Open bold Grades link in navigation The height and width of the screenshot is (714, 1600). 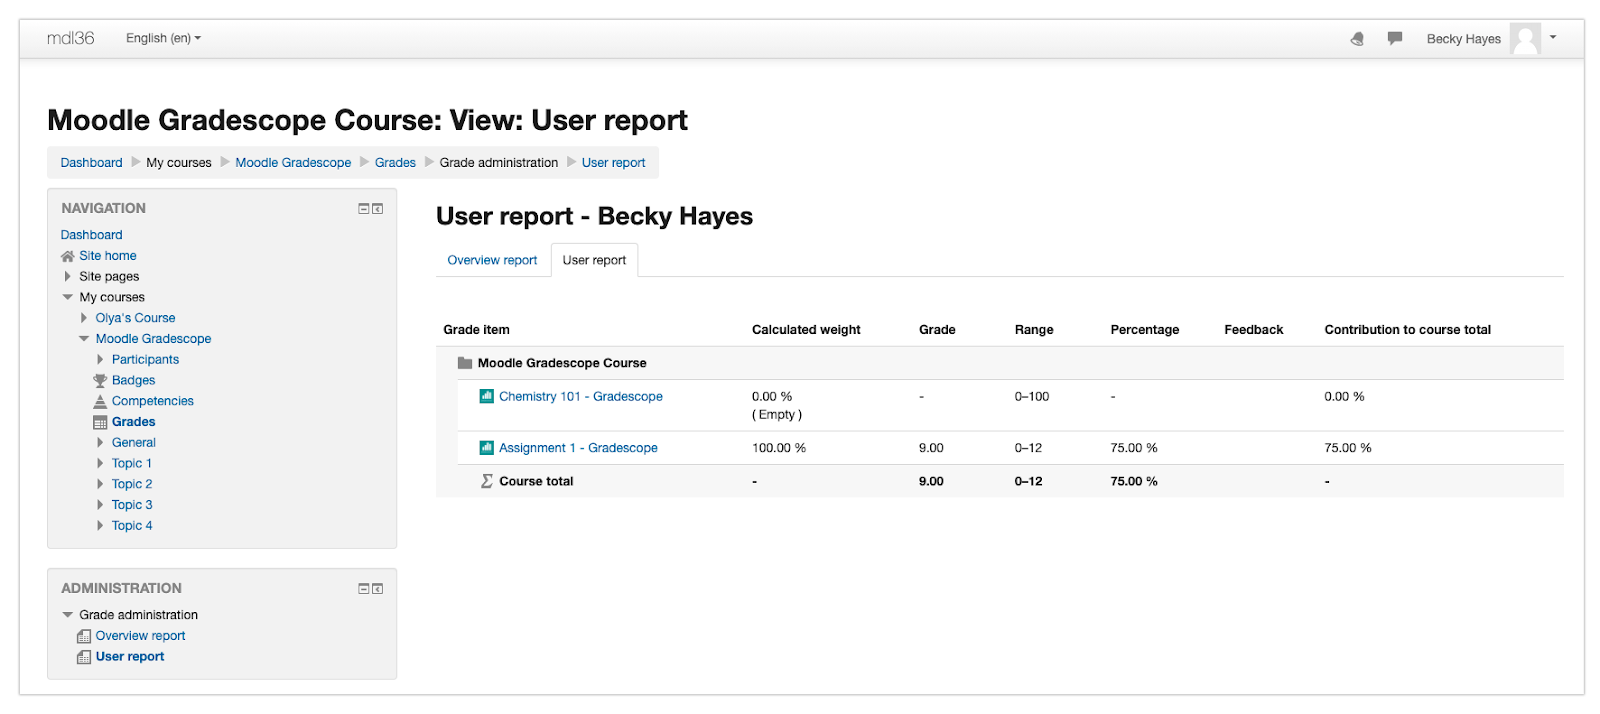point(133,422)
